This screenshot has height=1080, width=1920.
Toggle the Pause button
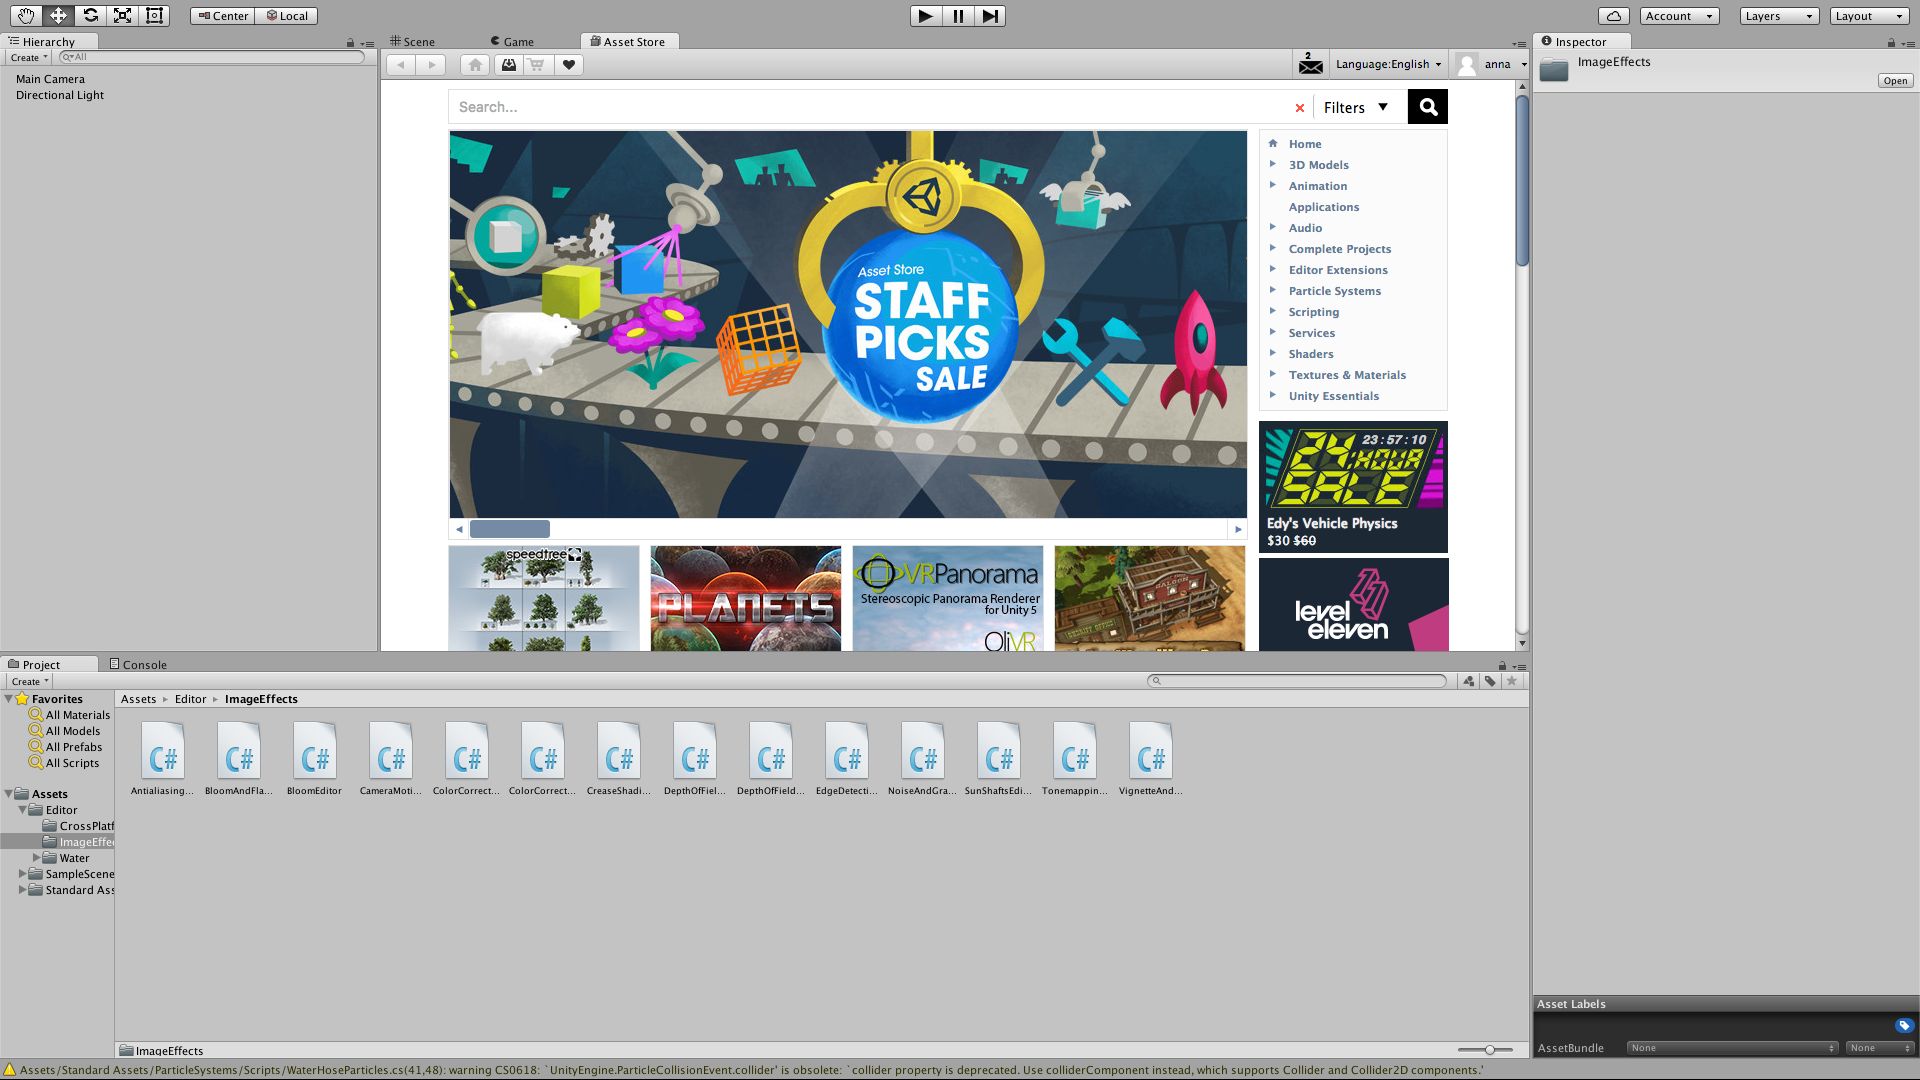pyautogui.click(x=958, y=16)
